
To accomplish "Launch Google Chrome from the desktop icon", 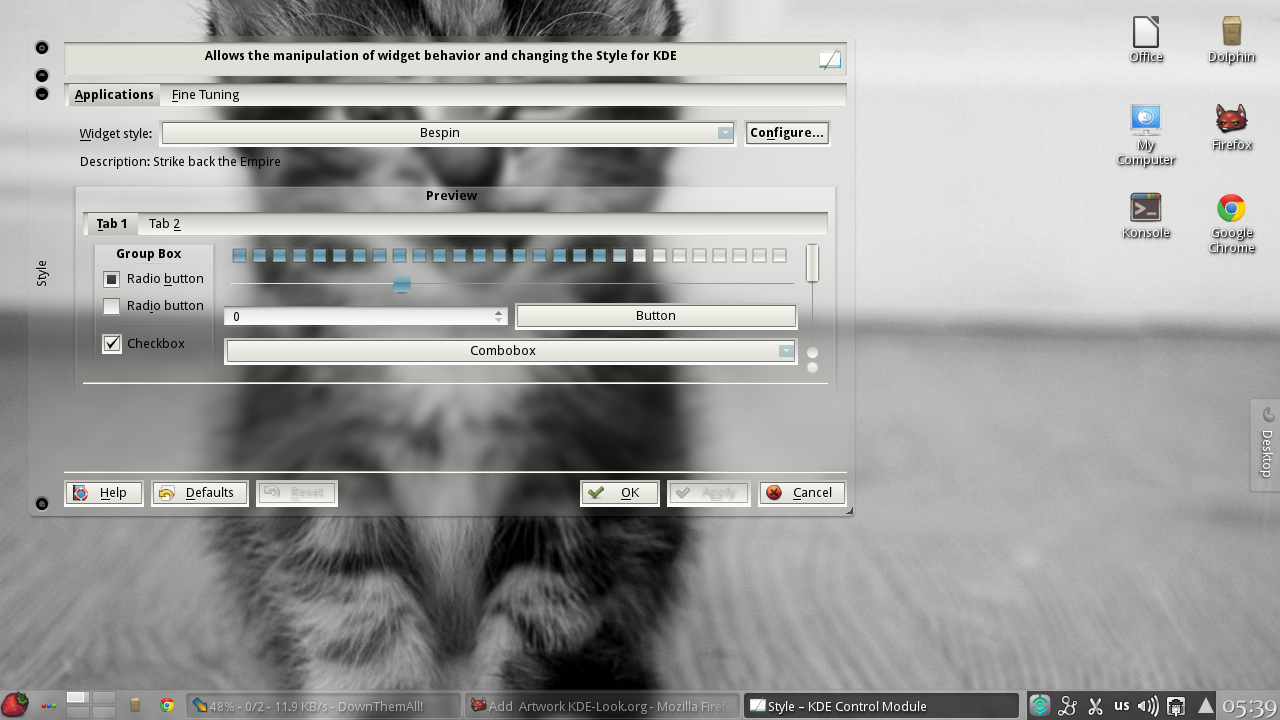I will [1231, 222].
